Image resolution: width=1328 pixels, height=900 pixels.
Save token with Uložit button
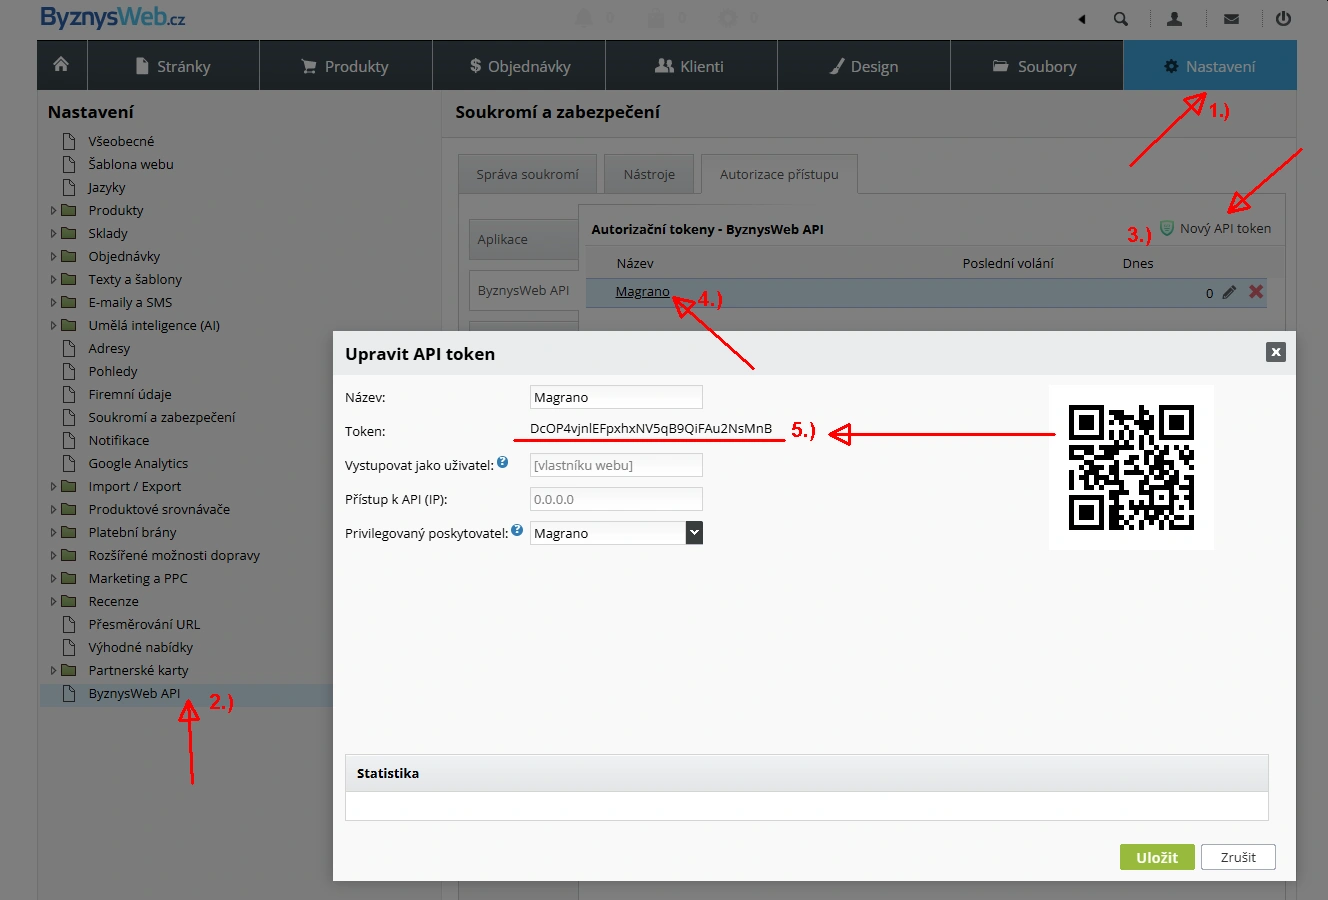(x=1157, y=857)
